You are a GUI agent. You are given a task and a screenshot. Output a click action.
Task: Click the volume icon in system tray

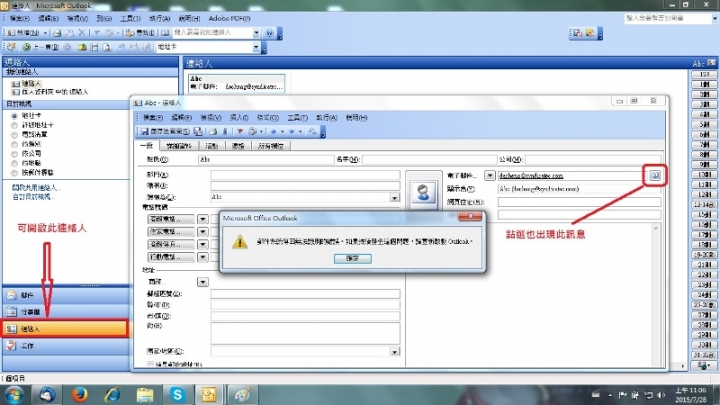[x=661, y=395]
